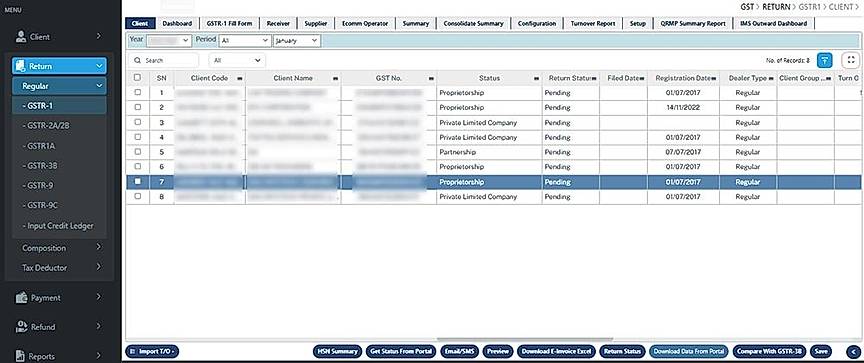Click the Return Status button
This screenshot has height=363, width=864.
tap(622, 351)
